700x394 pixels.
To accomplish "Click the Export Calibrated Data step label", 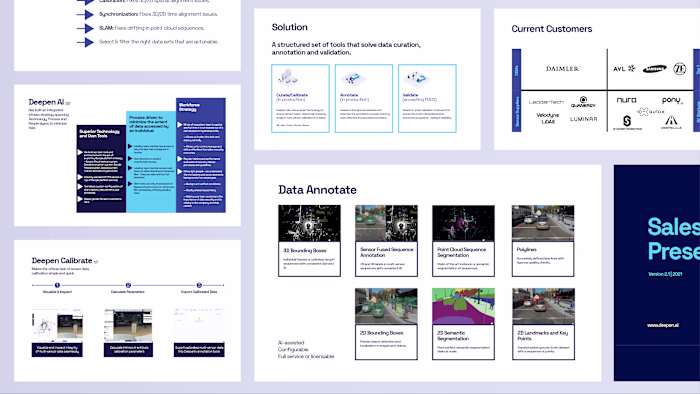I will coord(199,292).
